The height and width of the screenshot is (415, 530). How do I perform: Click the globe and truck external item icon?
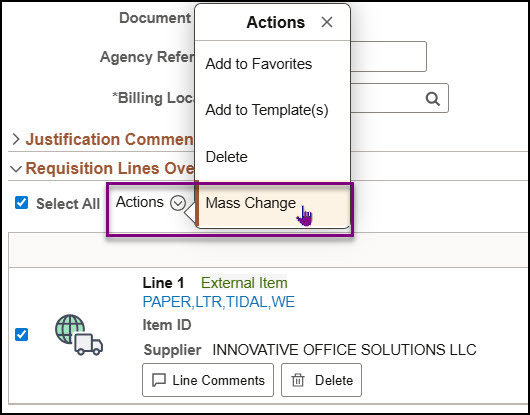[x=79, y=335]
